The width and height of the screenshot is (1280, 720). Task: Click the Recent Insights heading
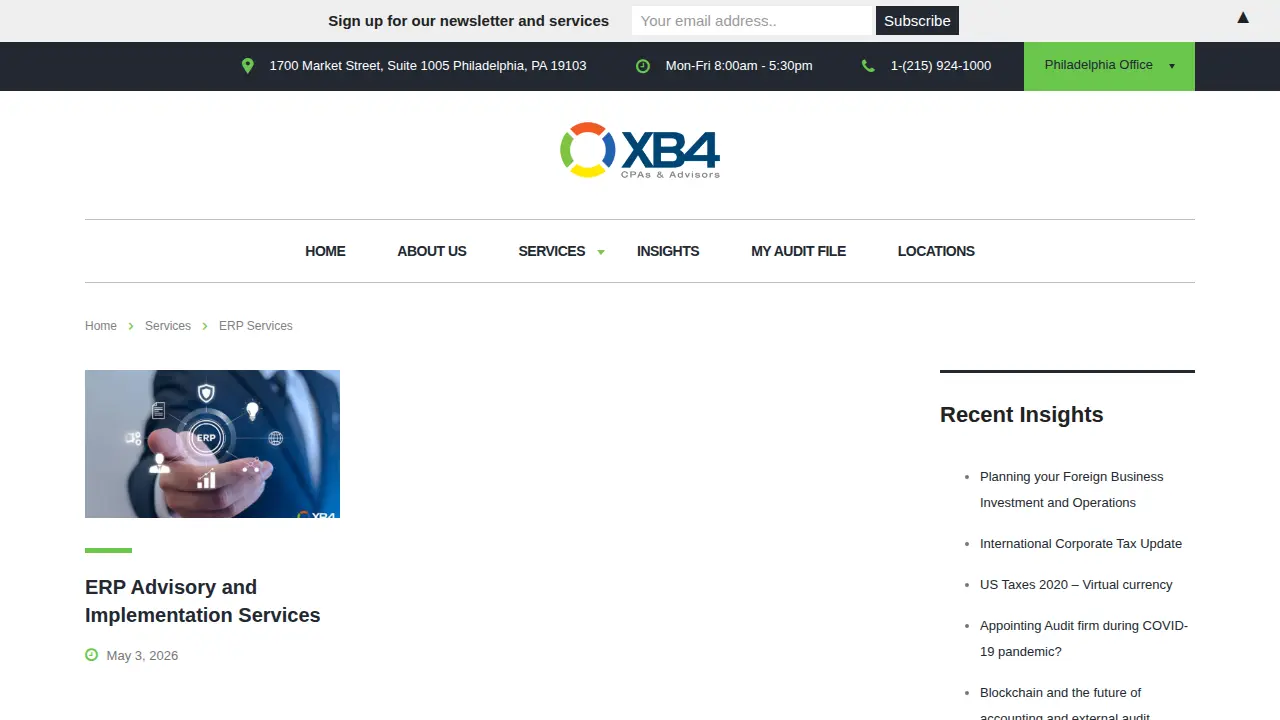coord(1022,415)
